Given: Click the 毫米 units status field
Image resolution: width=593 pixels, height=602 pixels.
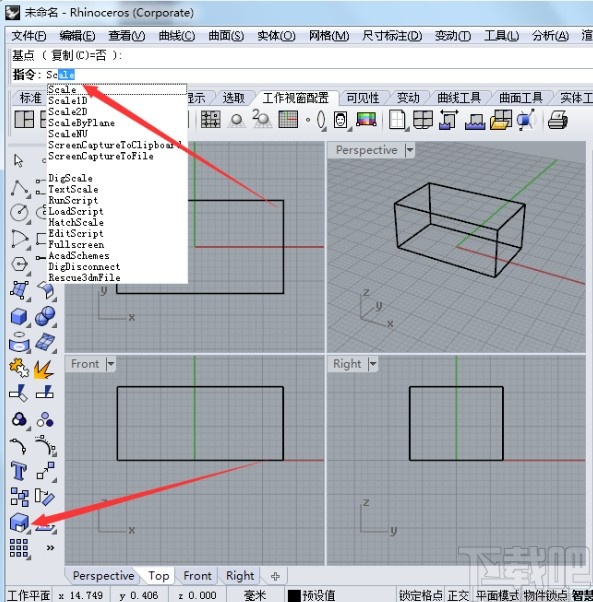Looking at the screenshot, I should click(x=255, y=595).
